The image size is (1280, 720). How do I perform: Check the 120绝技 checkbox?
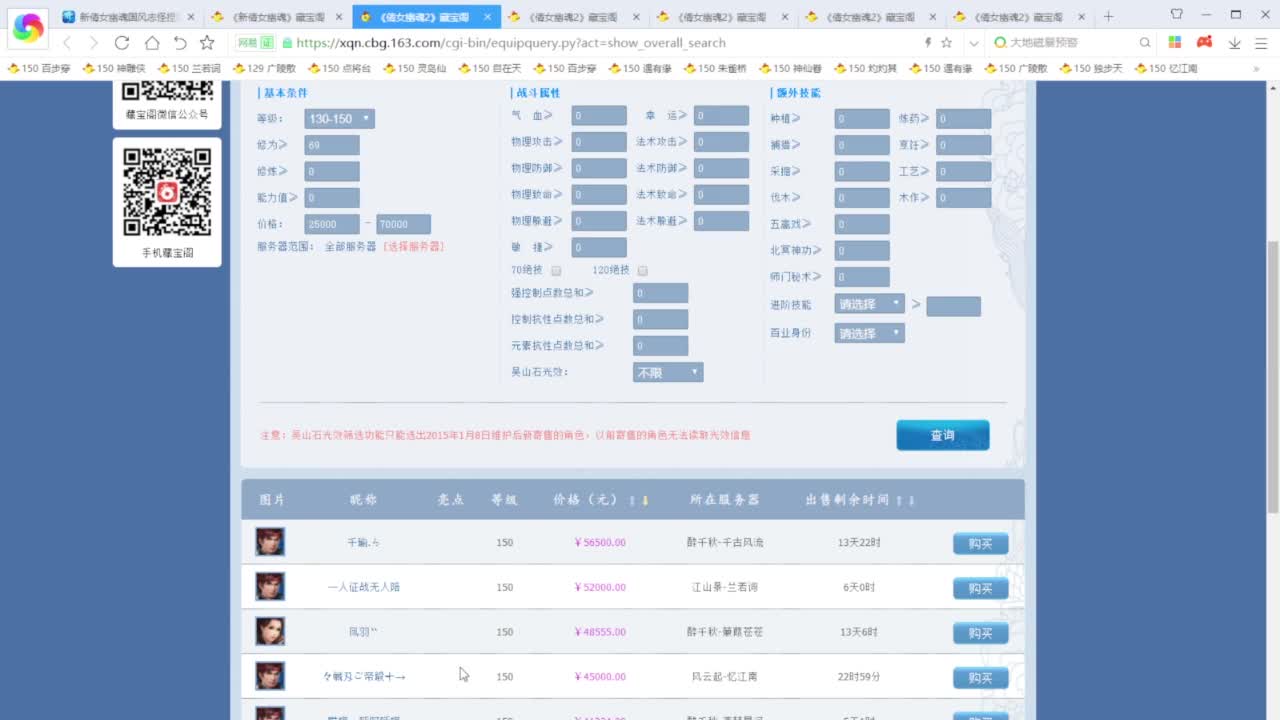[x=643, y=270]
